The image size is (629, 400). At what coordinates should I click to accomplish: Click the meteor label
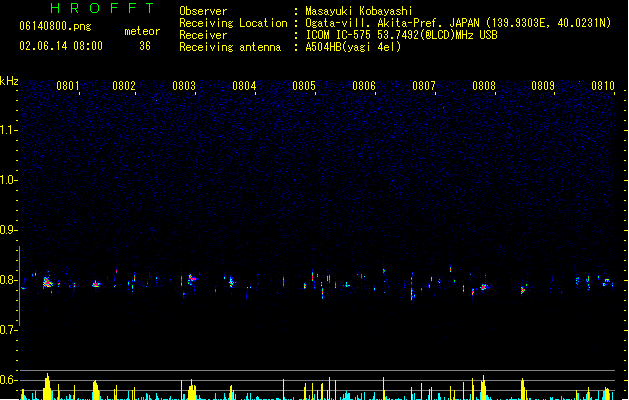click(x=142, y=31)
